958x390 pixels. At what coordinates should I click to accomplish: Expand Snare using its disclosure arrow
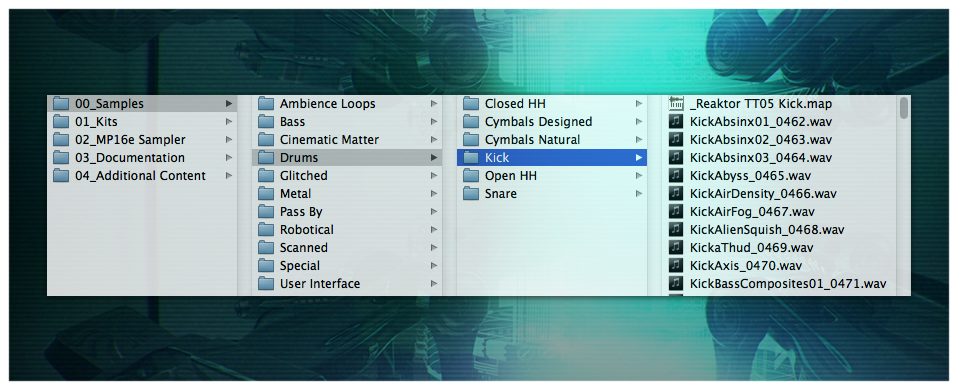[639, 194]
